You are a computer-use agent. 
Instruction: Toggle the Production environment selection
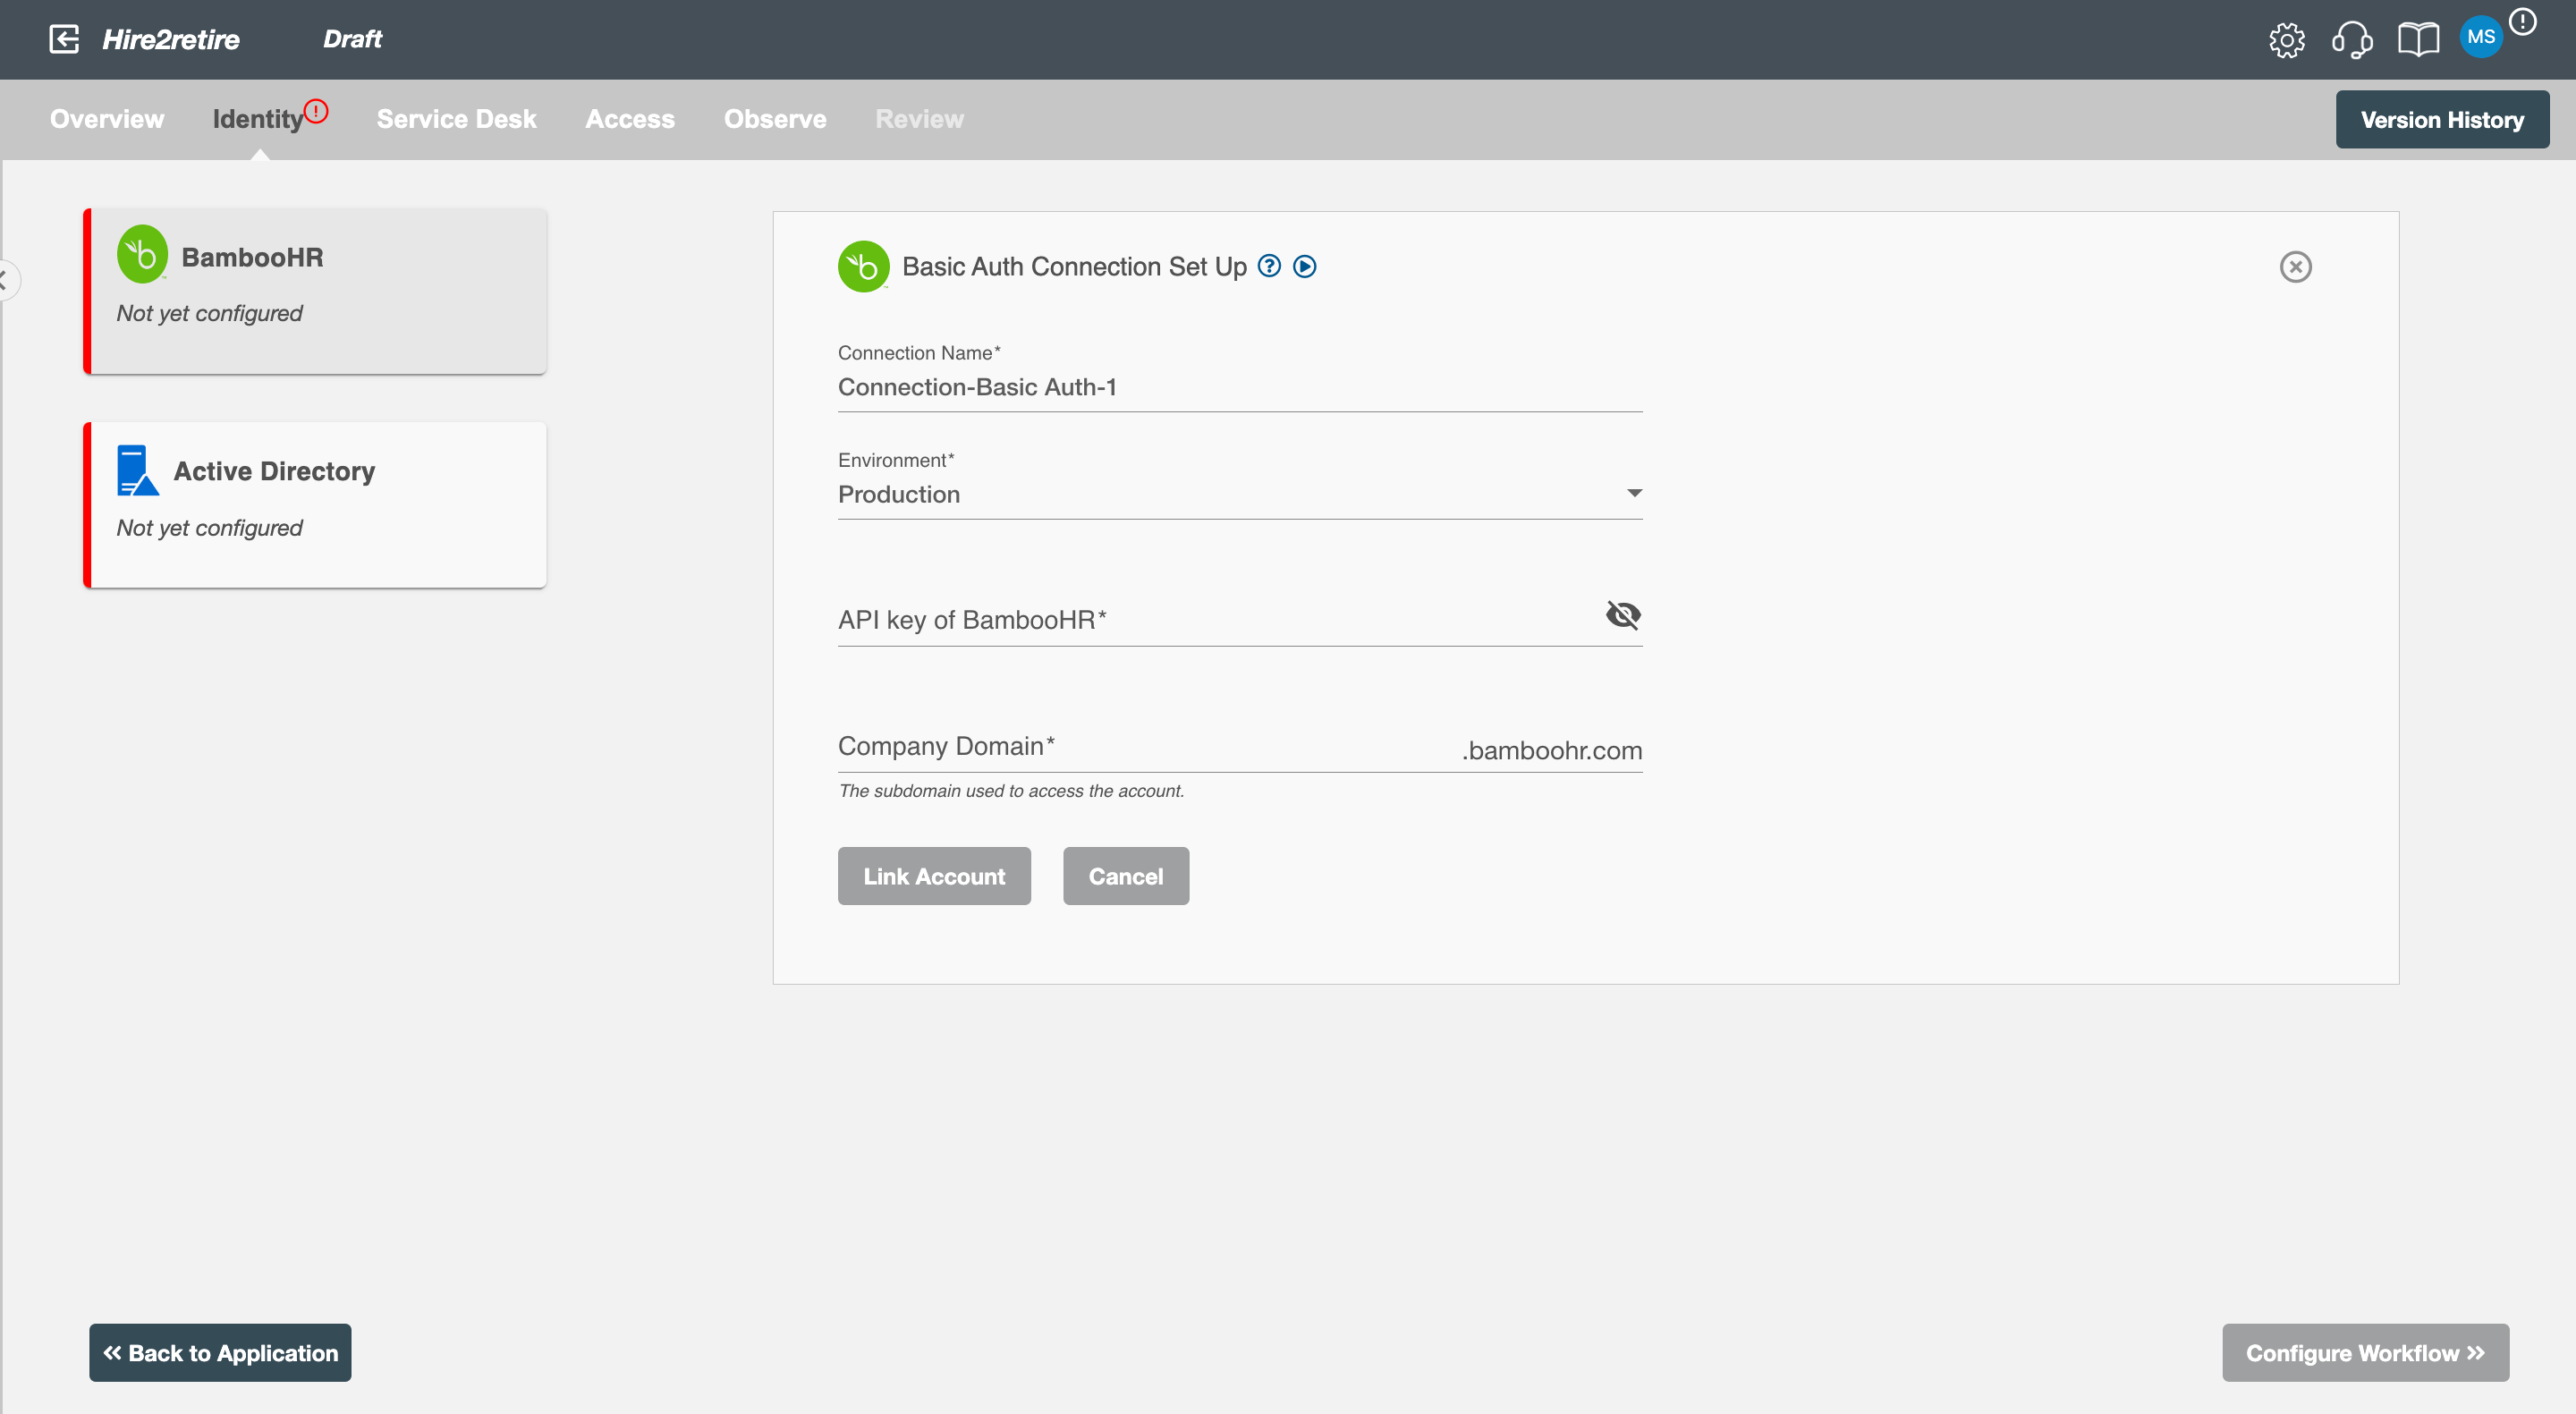(x=1631, y=495)
